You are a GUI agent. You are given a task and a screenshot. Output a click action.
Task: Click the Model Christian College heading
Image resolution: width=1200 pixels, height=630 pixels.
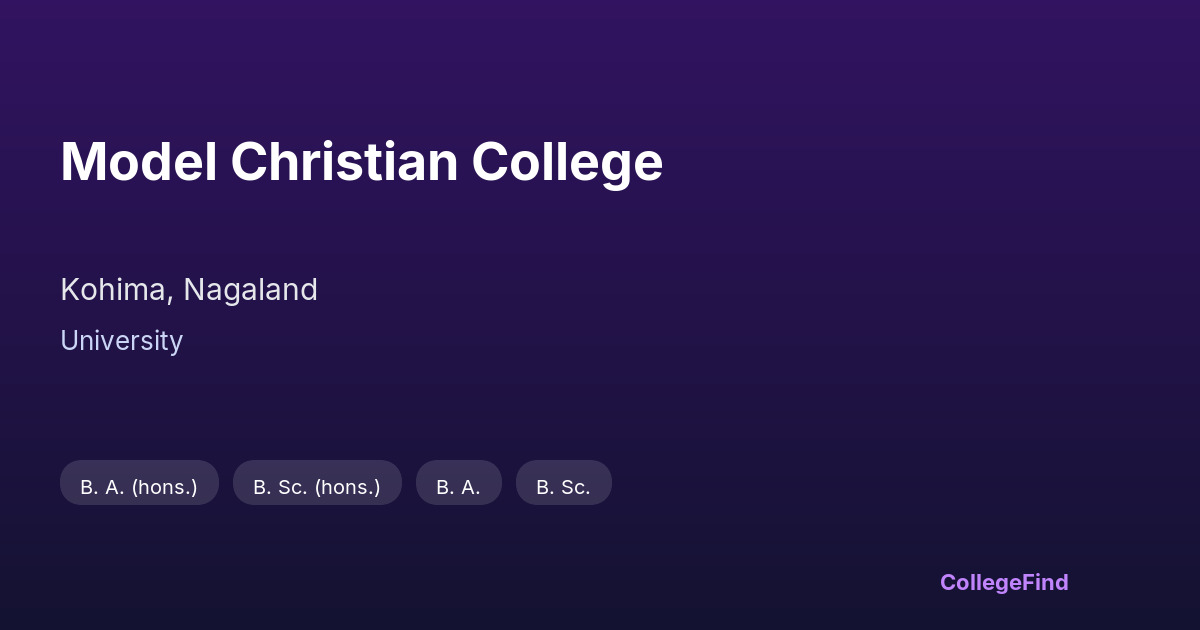click(361, 162)
